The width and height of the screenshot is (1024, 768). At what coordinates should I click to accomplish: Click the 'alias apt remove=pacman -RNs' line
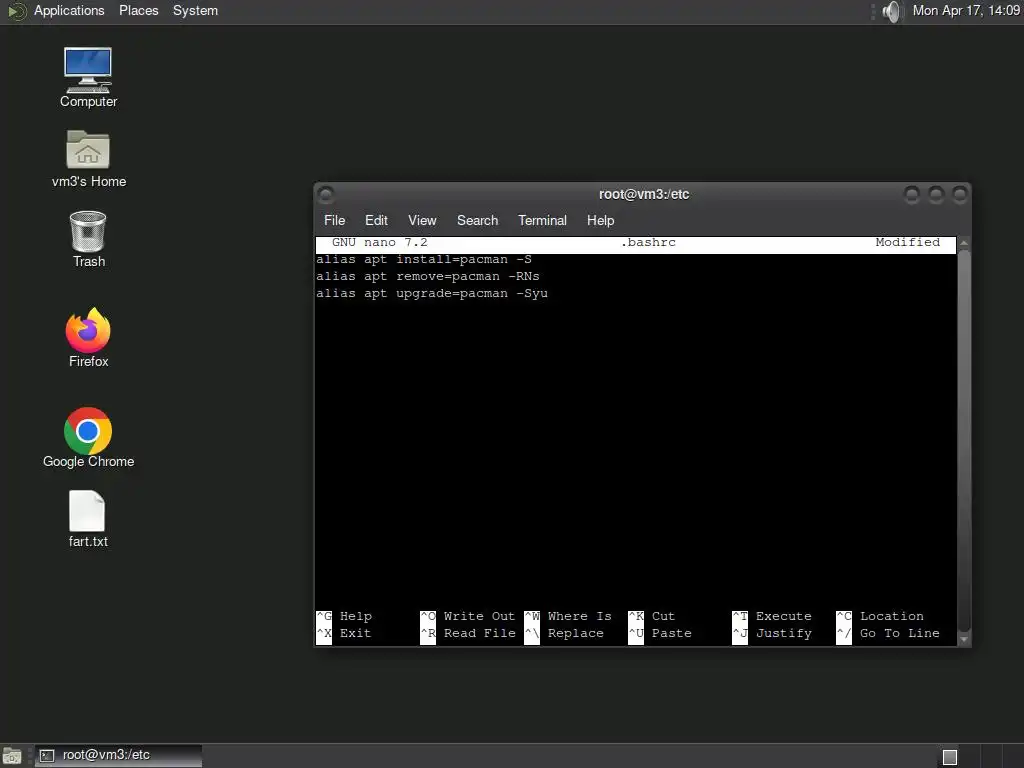coord(428,276)
